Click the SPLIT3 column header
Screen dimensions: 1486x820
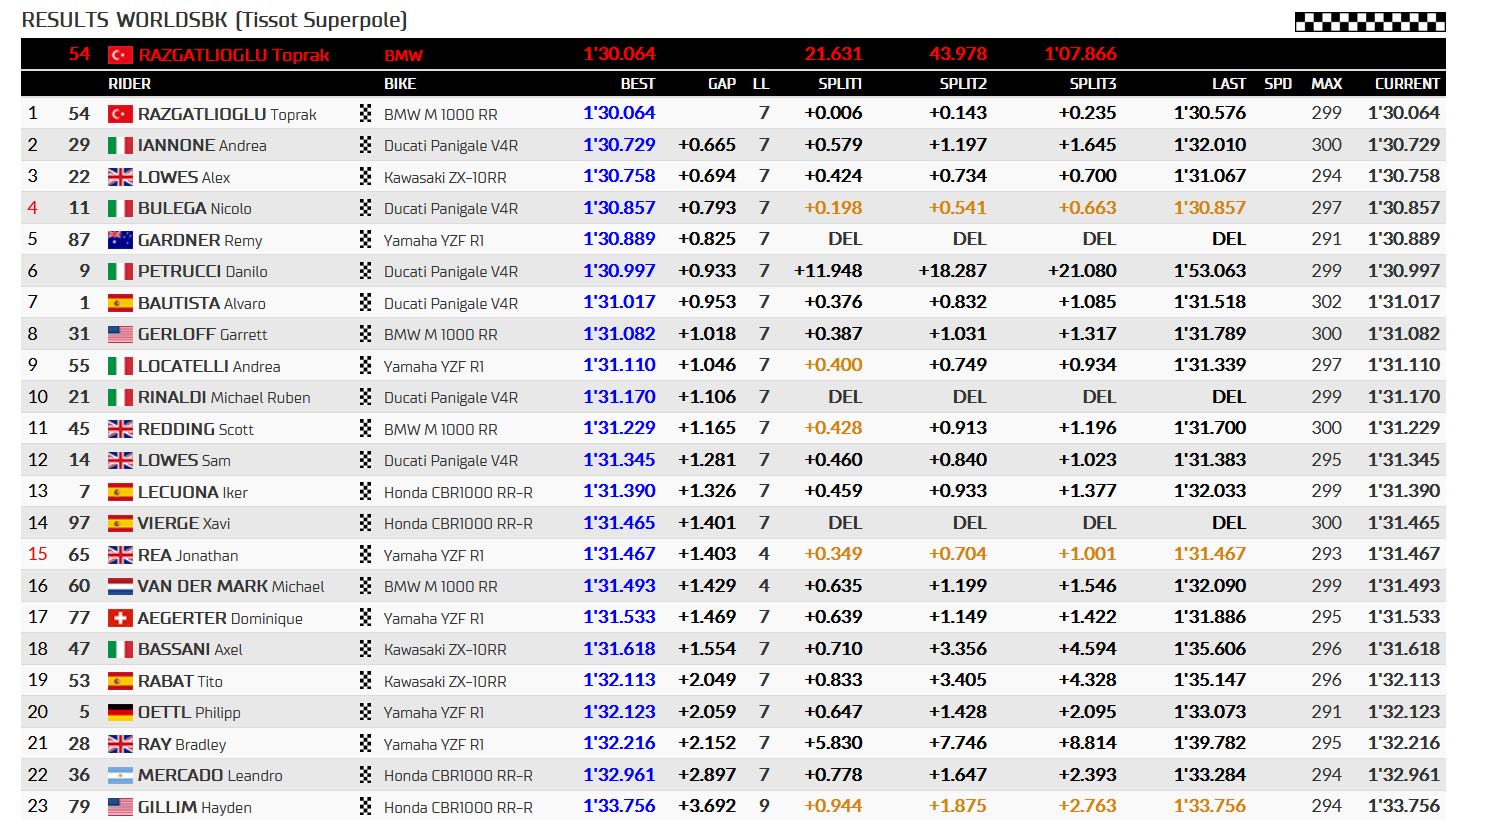[x=1093, y=84]
